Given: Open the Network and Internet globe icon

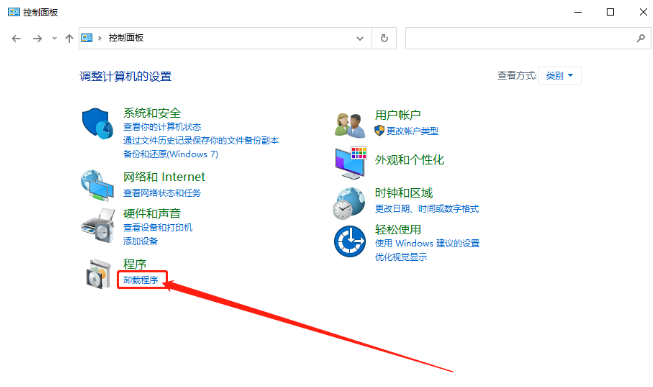Looking at the screenshot, I should (97, 185).
